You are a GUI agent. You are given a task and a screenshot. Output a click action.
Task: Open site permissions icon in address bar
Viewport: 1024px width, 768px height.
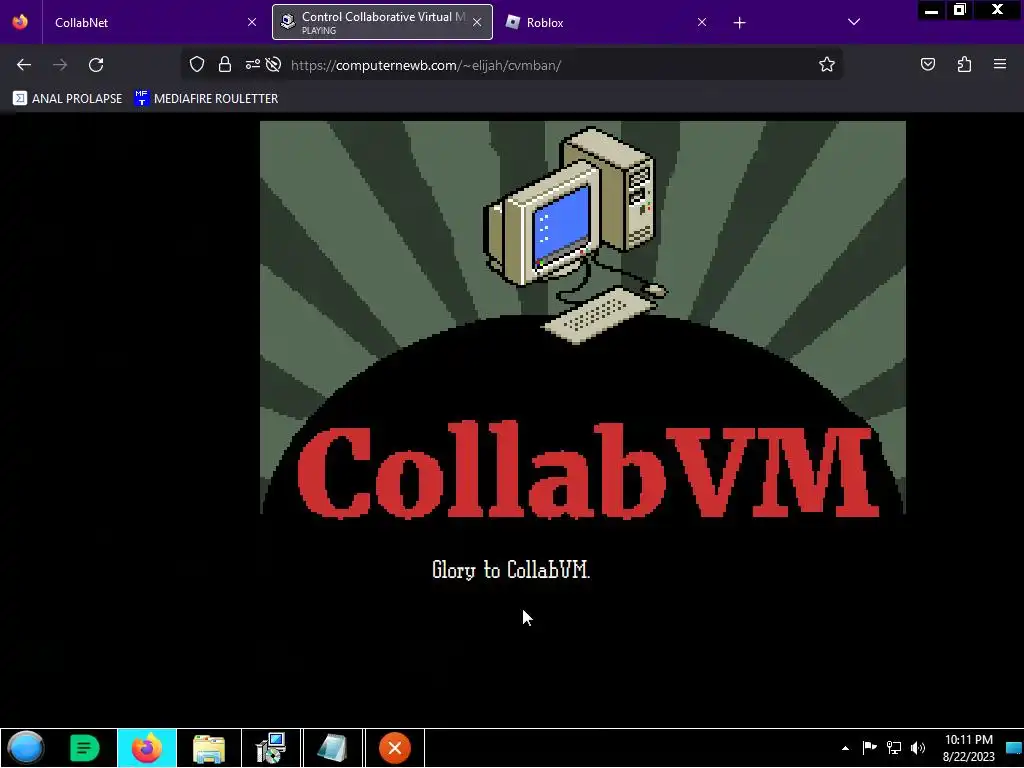(252, 64)
